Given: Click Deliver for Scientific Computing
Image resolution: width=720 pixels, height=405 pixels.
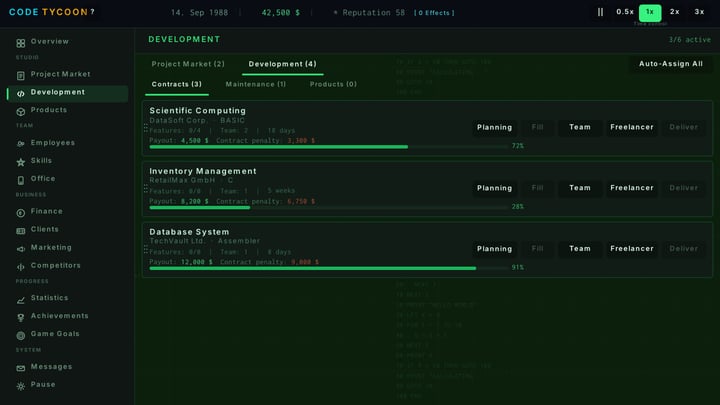Looking at the screenshot, I should pyautogui.click(x=683, y=127).
